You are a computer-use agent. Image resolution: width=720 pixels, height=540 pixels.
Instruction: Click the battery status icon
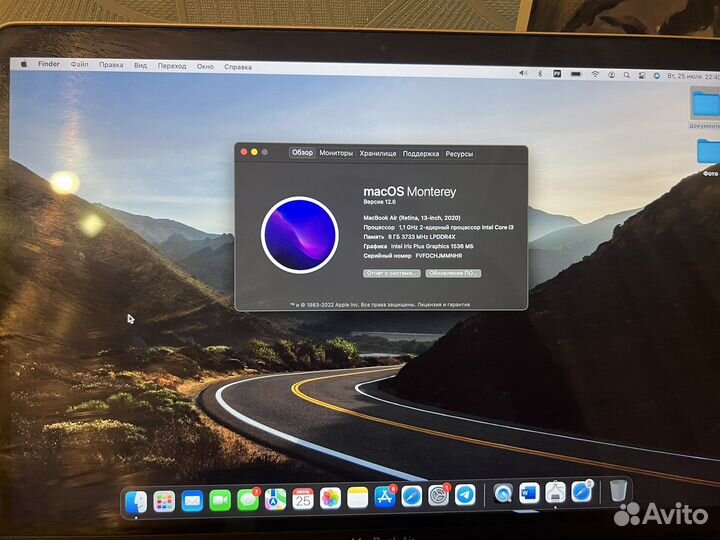click(576, 74)
